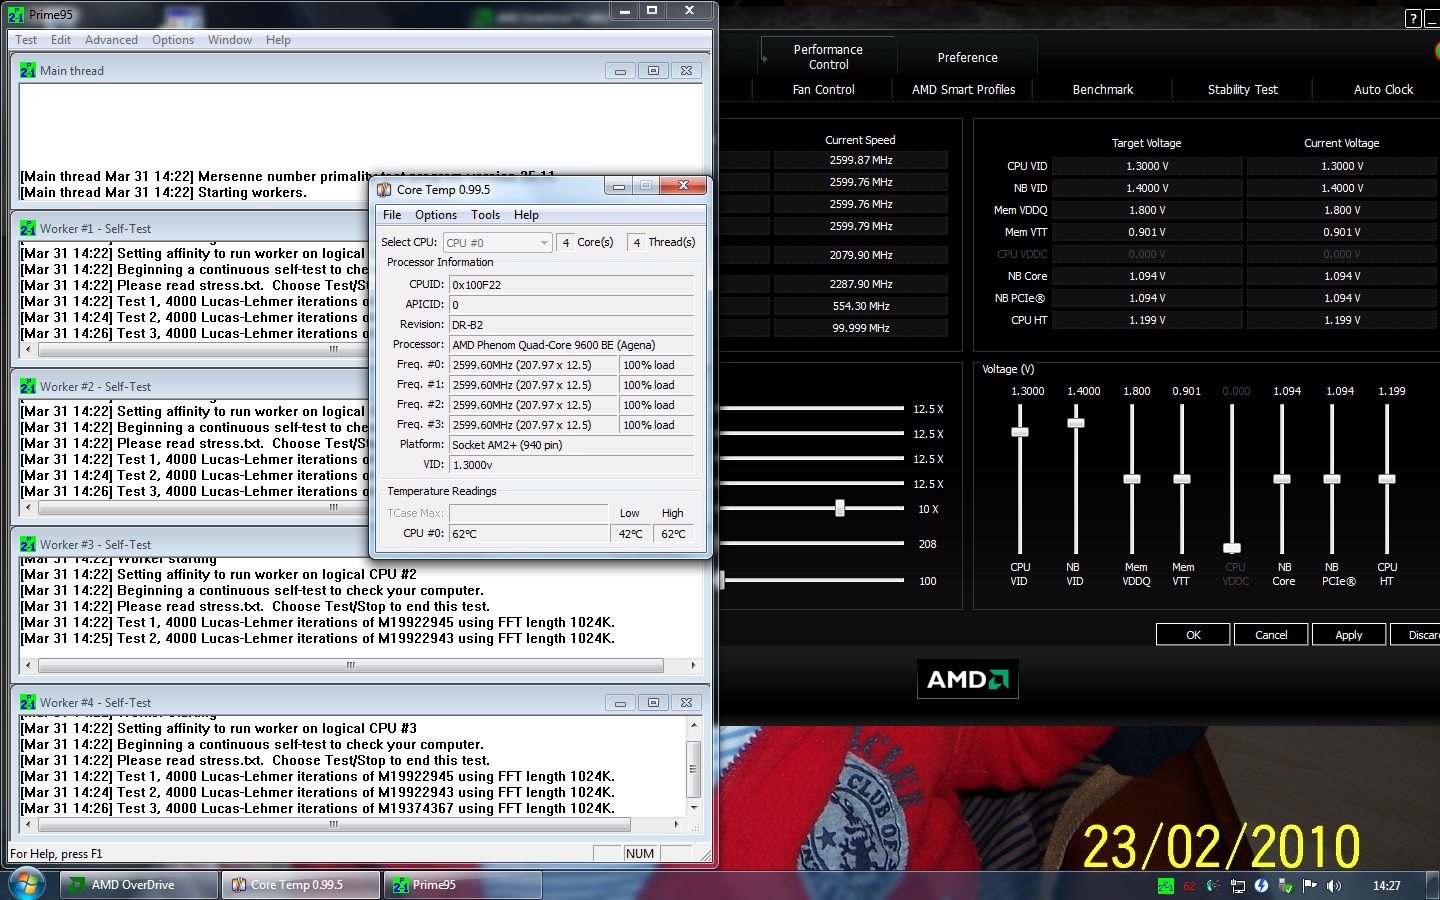Click the blue lightning bolt tray icon
The width and height of the screenshot is (1440, 900).
(1261, 886)
